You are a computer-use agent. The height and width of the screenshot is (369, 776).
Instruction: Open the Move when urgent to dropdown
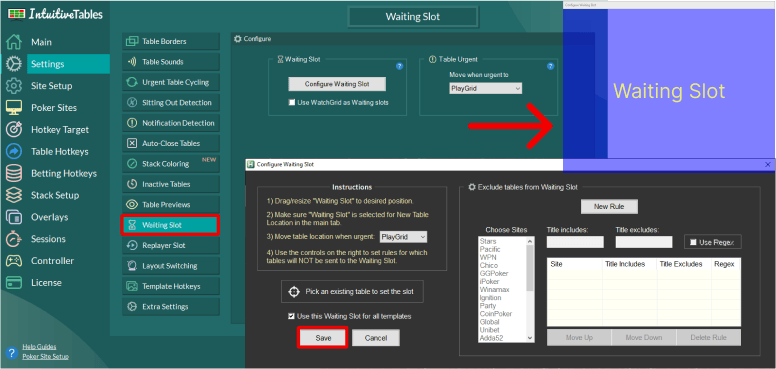click(x=485, y=89)
